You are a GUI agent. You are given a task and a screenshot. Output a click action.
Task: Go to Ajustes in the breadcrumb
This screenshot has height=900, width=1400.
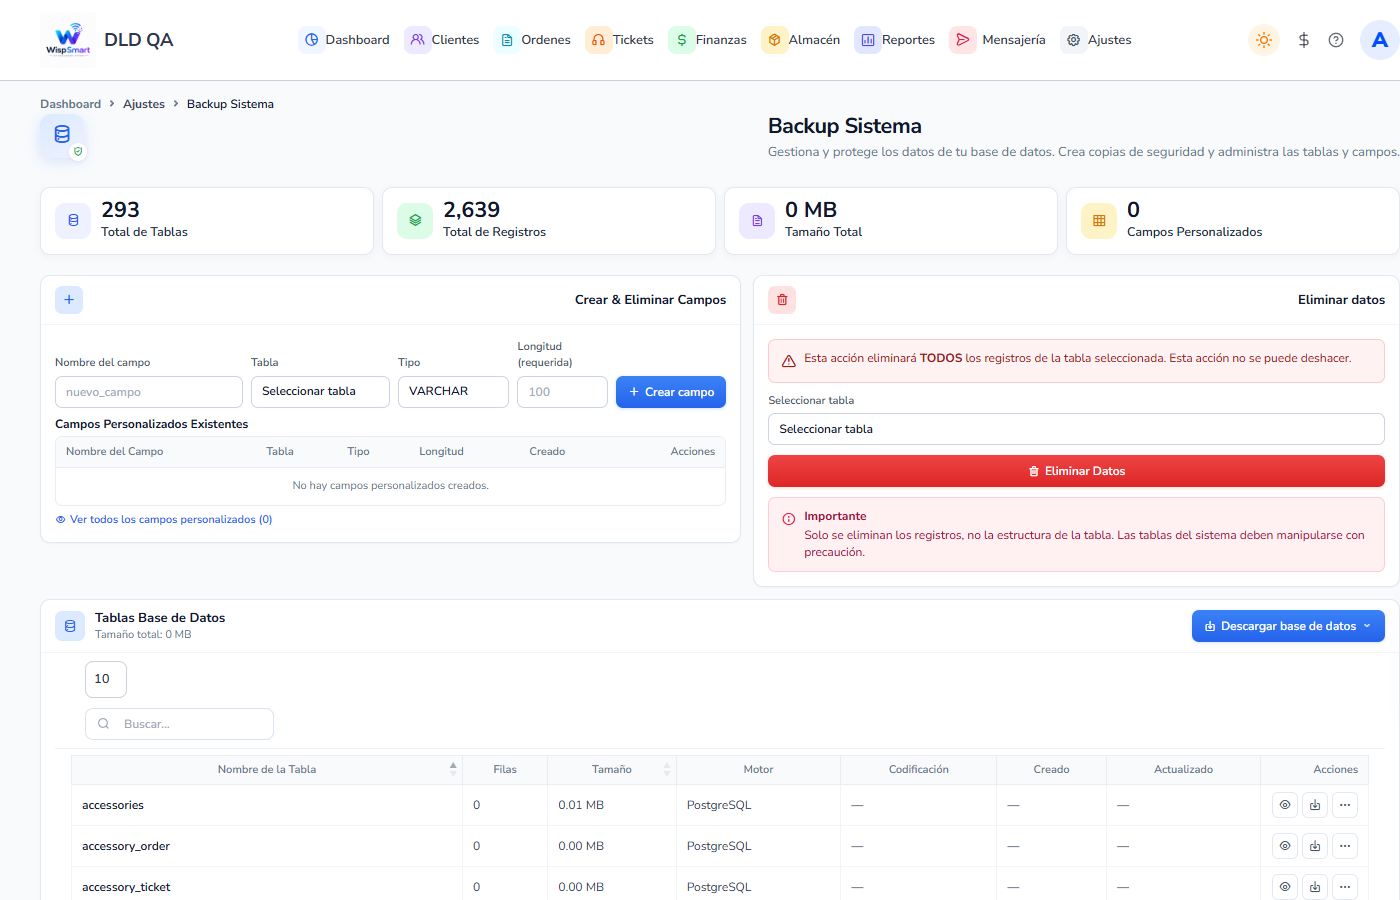(144, 104)
